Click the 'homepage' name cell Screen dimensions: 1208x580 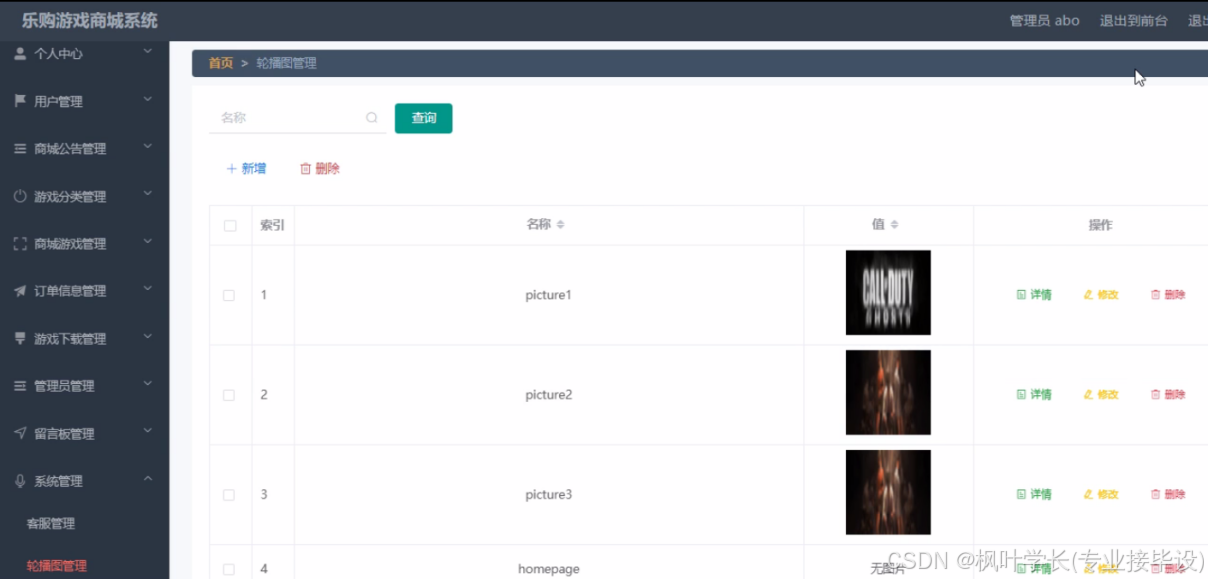[x=549, y=569]
